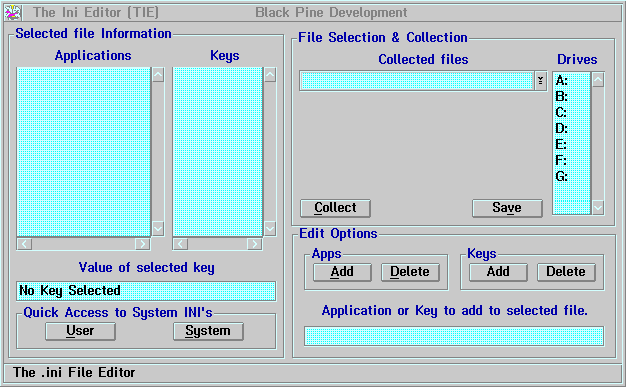Click Keys list scroll right arrow

pos(254,244)
